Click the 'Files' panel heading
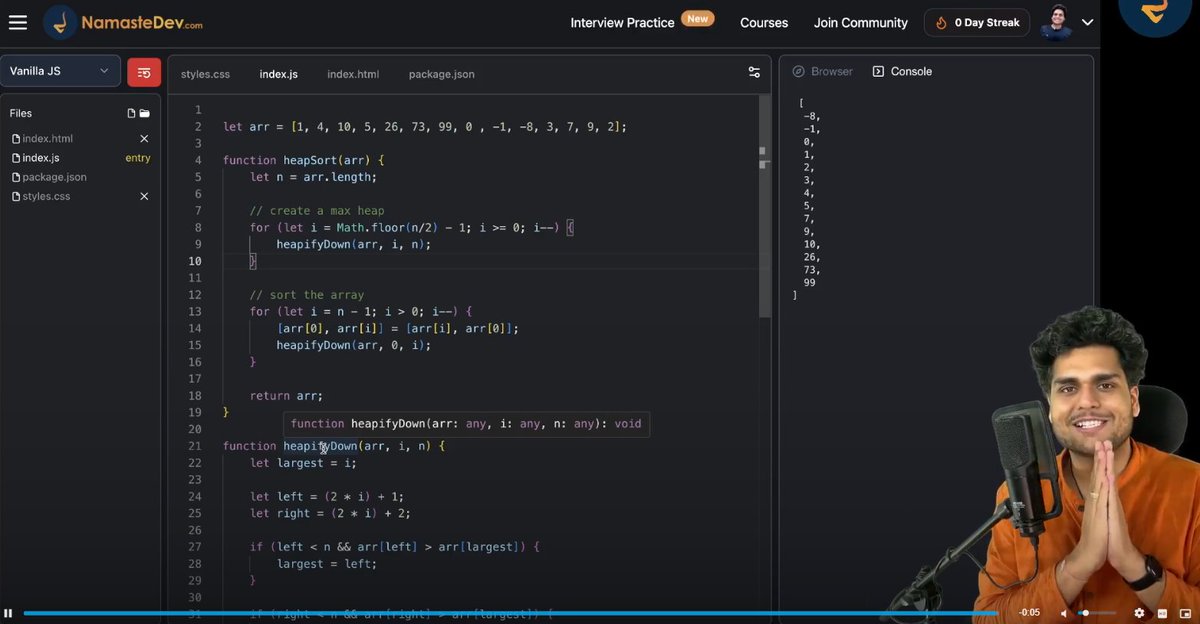Screen dimensions: 1200x624 [x=22, y=113]
